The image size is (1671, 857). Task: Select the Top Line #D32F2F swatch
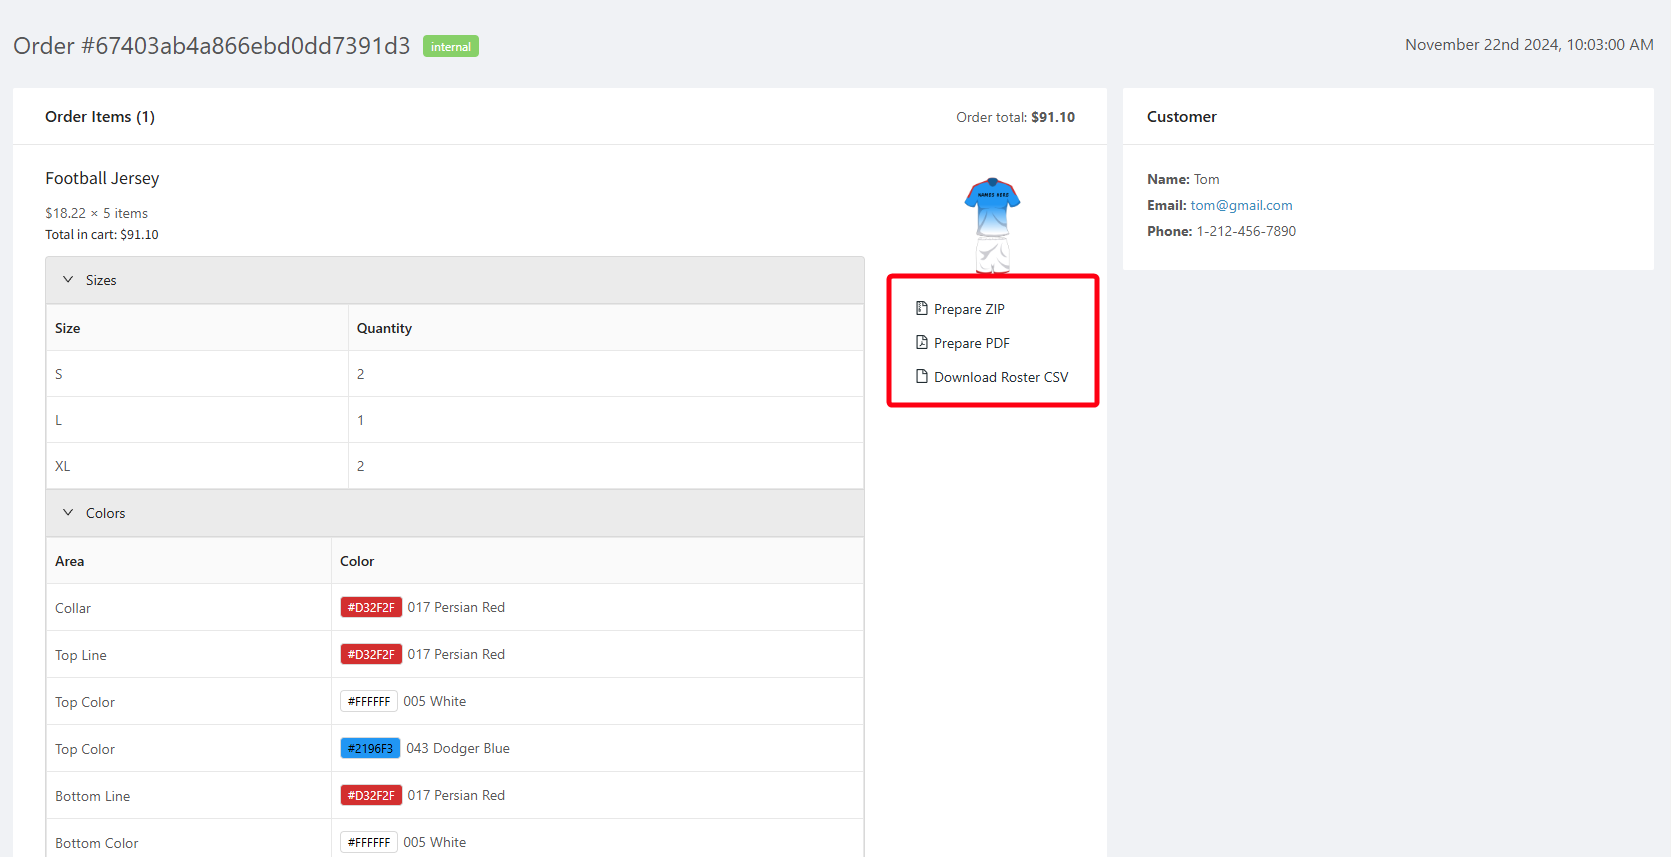(371, 654)
